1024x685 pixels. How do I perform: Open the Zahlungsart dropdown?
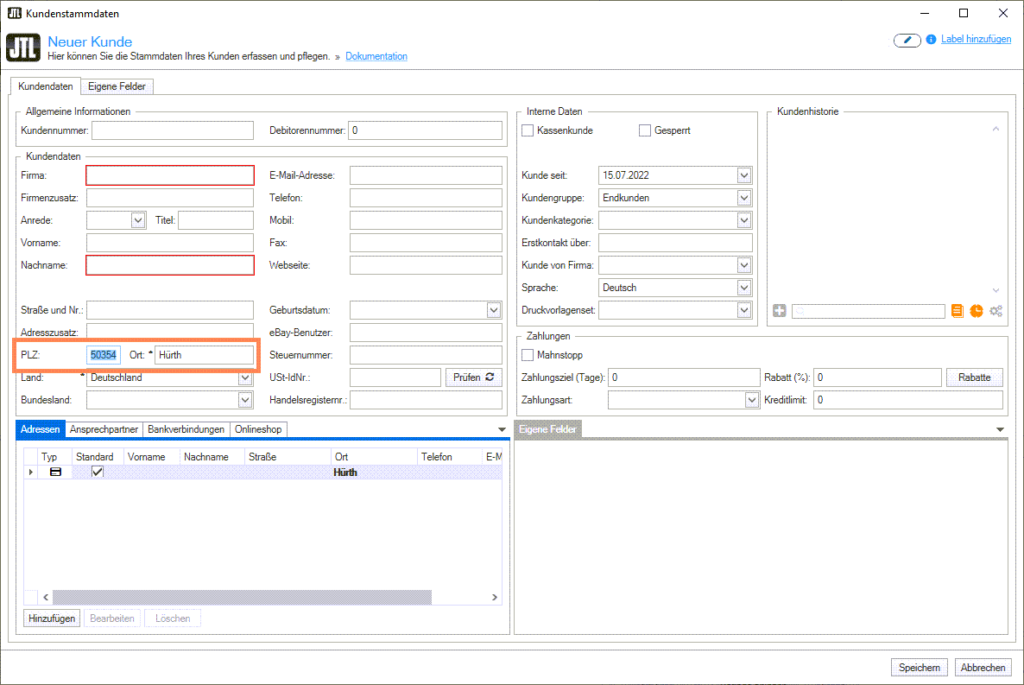pyautogui.click(x=752, y=400)
